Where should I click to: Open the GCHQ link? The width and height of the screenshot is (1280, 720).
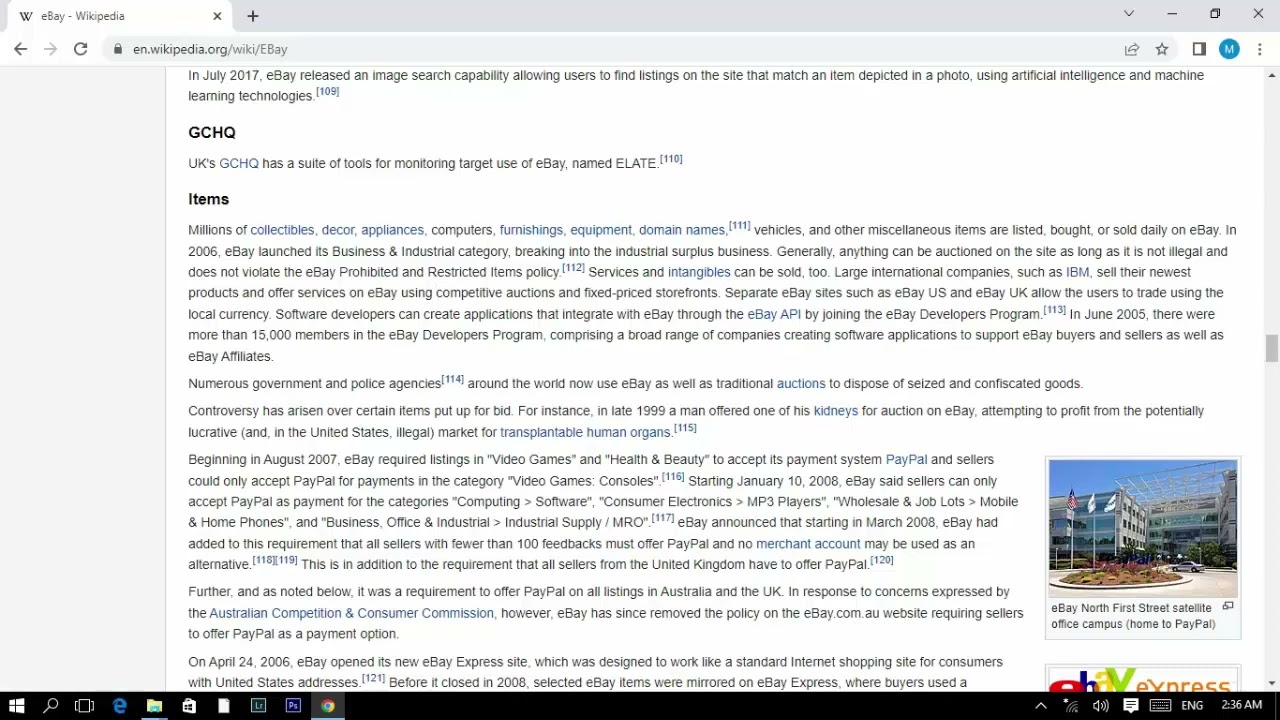(x=238, y=164)
